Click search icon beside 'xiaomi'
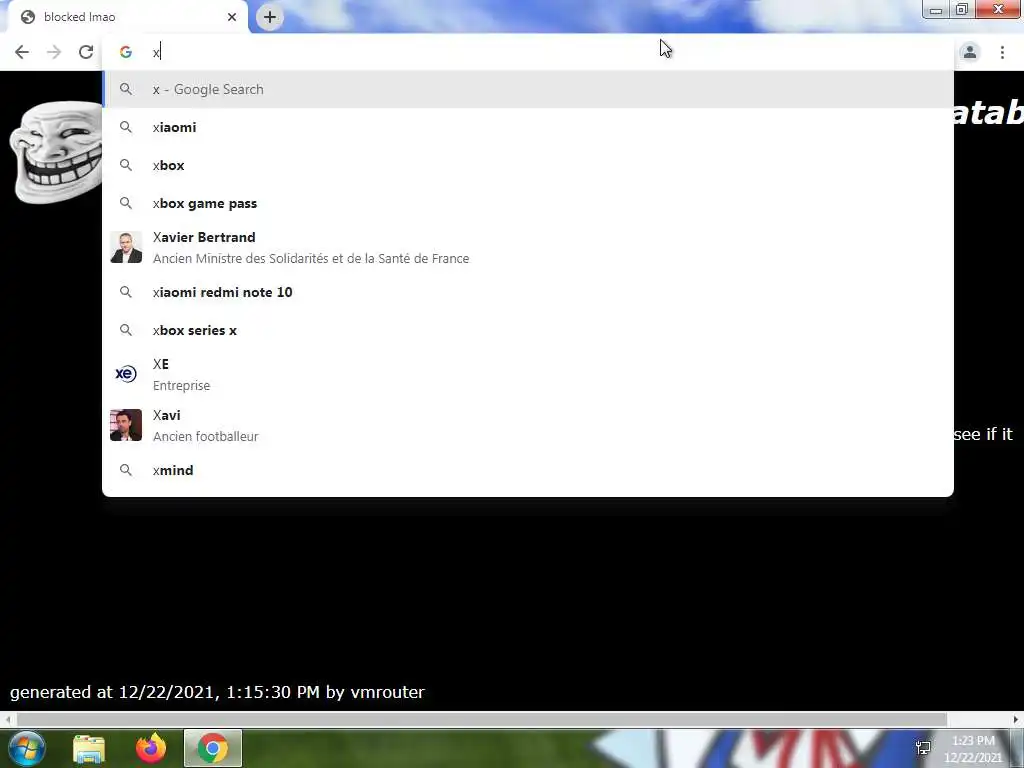1024x768 pixels. [126, 127]
